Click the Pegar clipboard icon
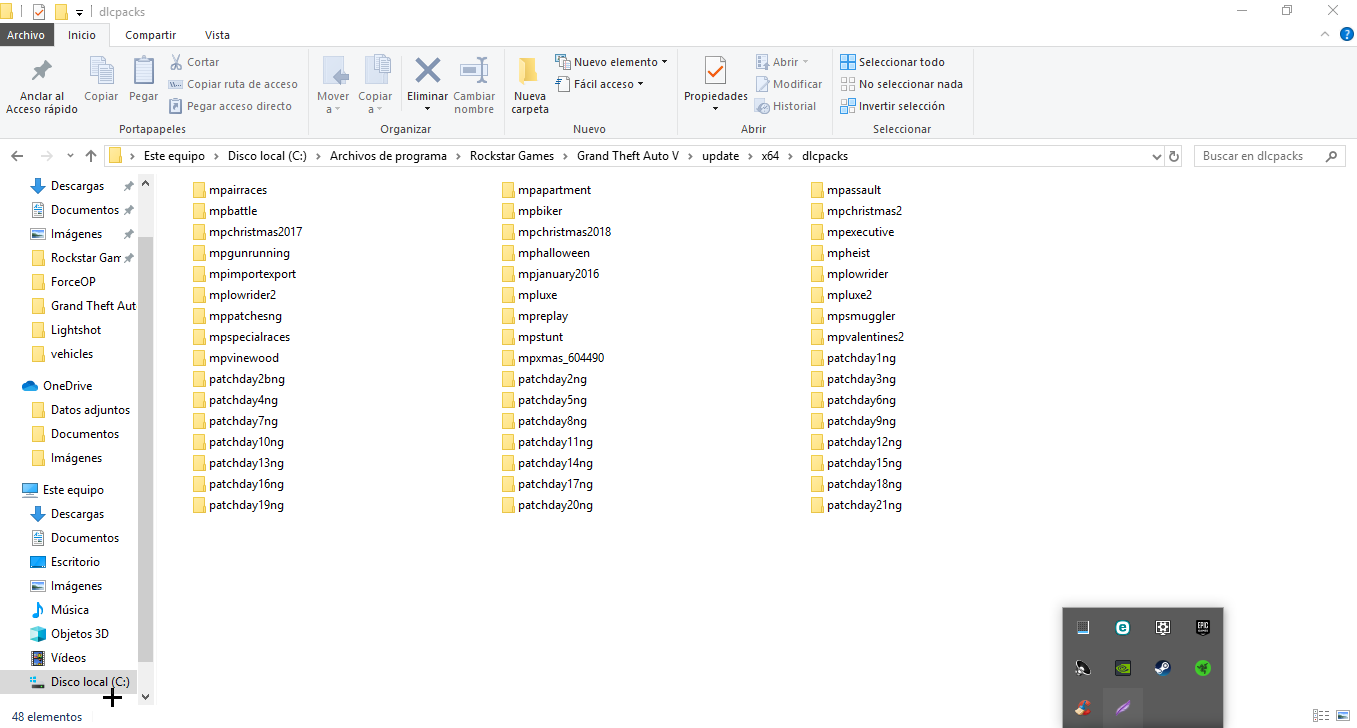The image size is (1357, 728). coord(144,70)
